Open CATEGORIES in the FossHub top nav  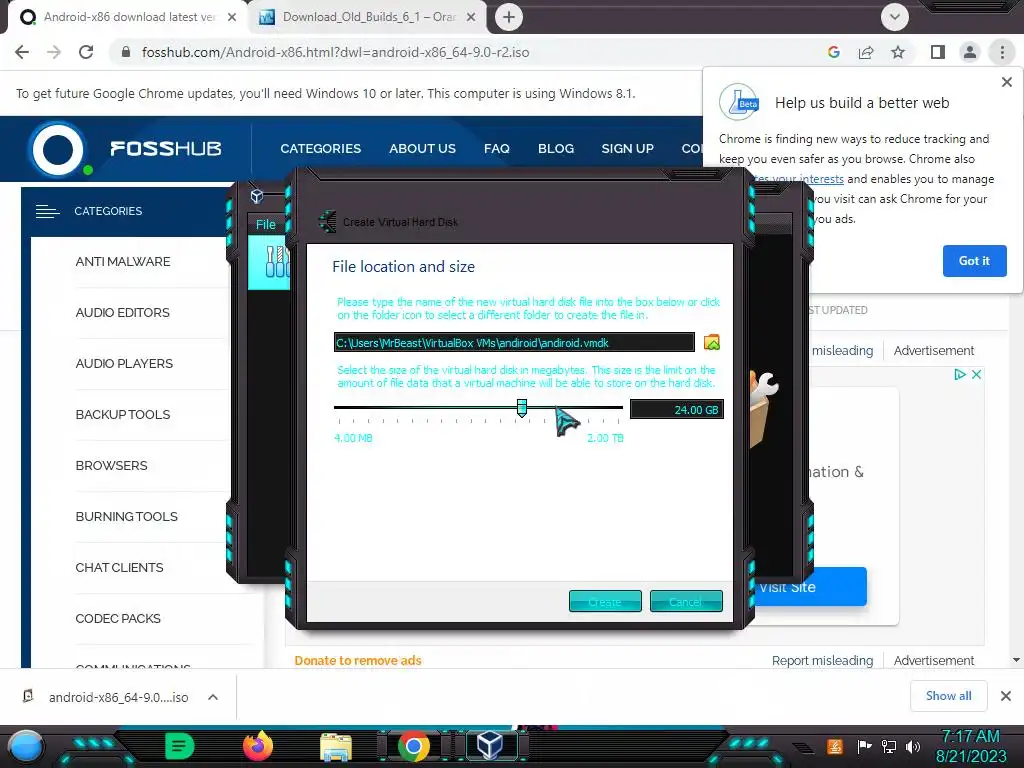point(321,148)
